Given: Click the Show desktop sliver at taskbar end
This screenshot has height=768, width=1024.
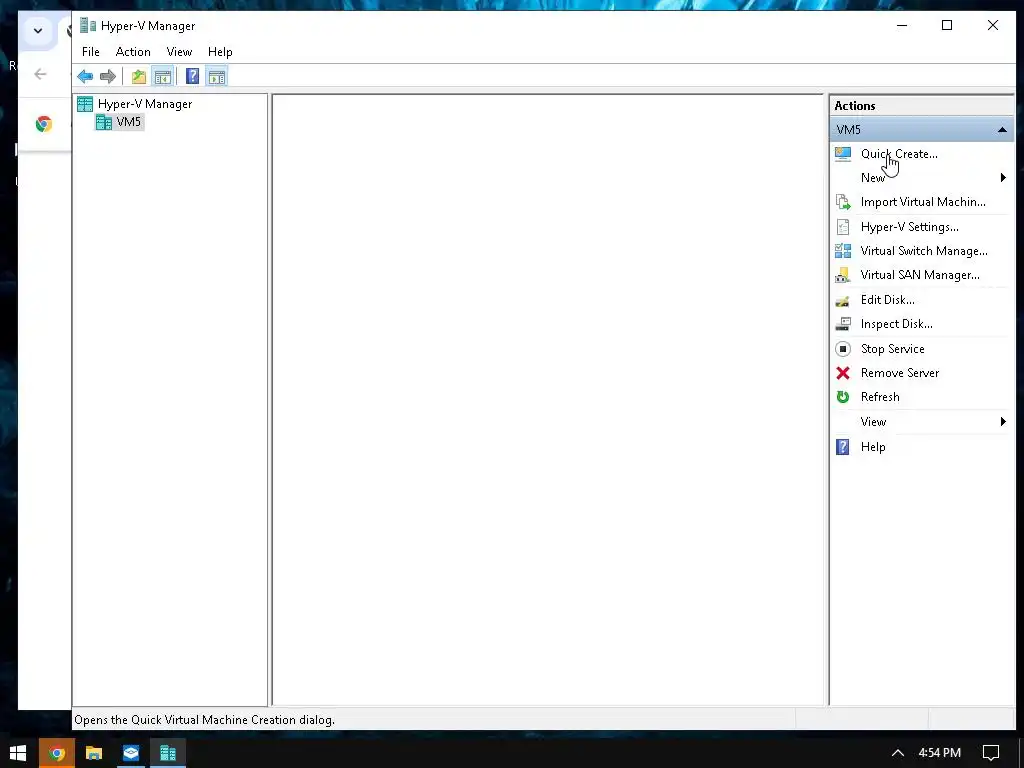Looking at the screenshot, I should [1021, 753].
